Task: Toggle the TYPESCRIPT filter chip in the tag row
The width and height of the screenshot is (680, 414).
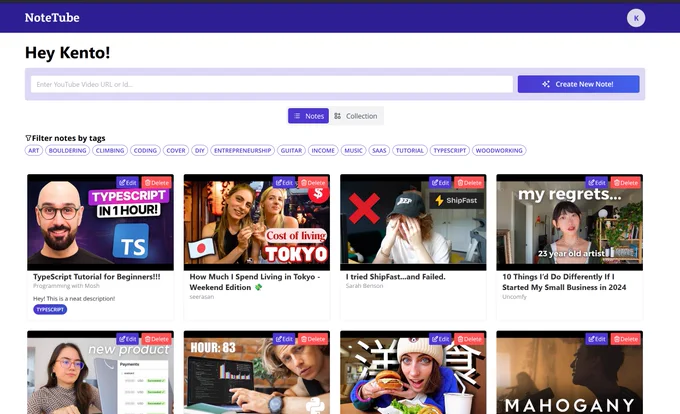Action: (x=450, y=150)
